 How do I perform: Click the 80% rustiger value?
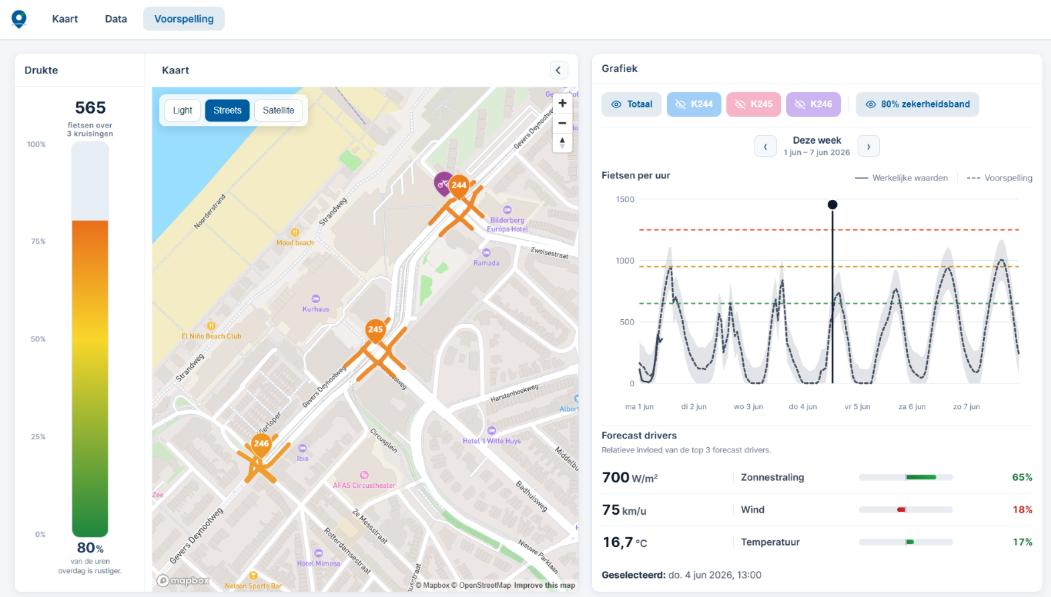point(90,547)
